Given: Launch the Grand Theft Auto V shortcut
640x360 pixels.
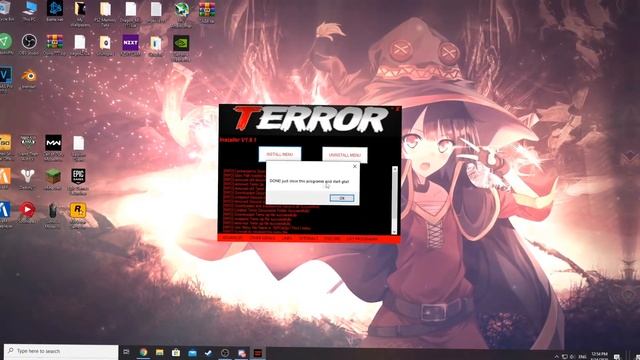Looking at the screenshot, I should click(x=29, y=147).
